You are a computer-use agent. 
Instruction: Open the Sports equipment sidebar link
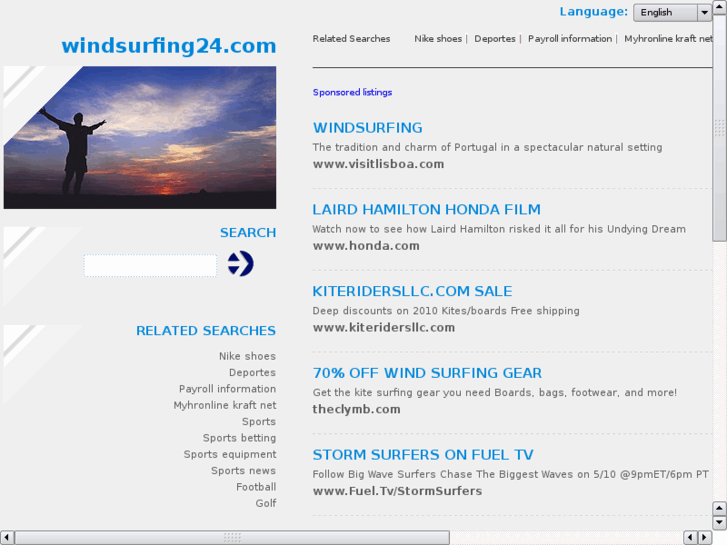click(230, 454)
